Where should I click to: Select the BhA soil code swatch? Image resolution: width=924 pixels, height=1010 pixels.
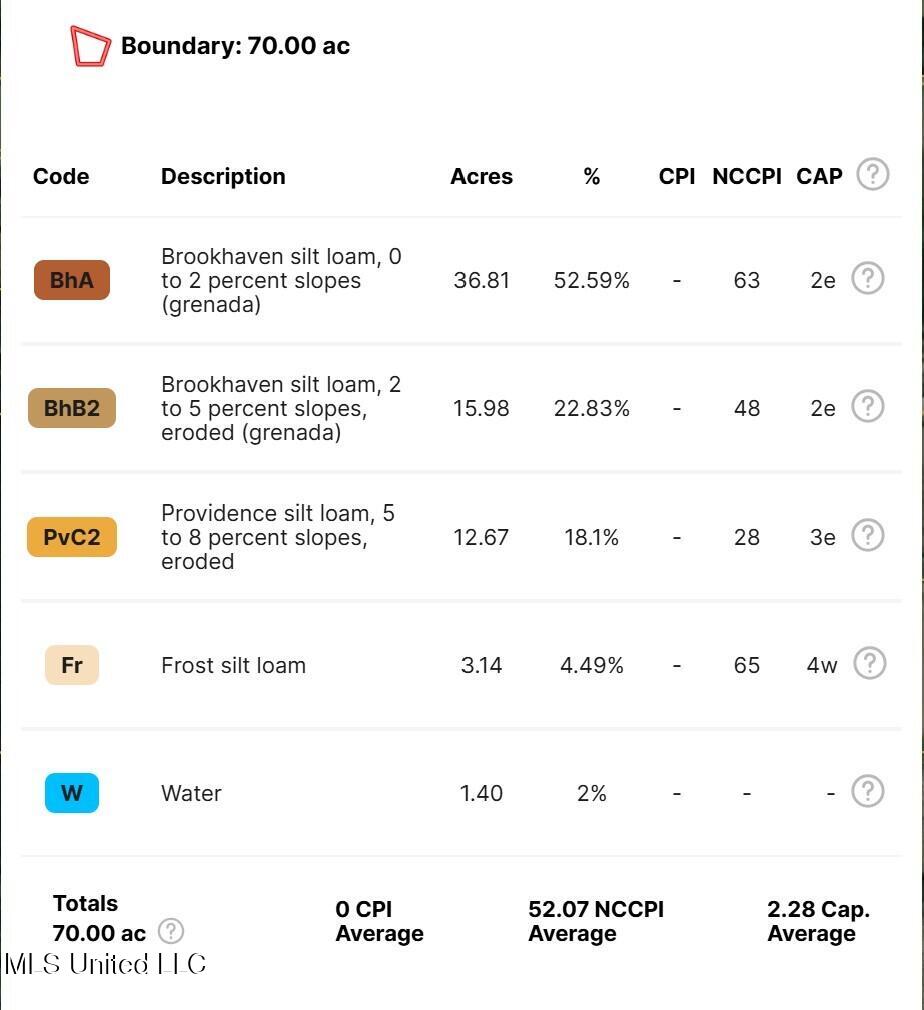[72, 280]
